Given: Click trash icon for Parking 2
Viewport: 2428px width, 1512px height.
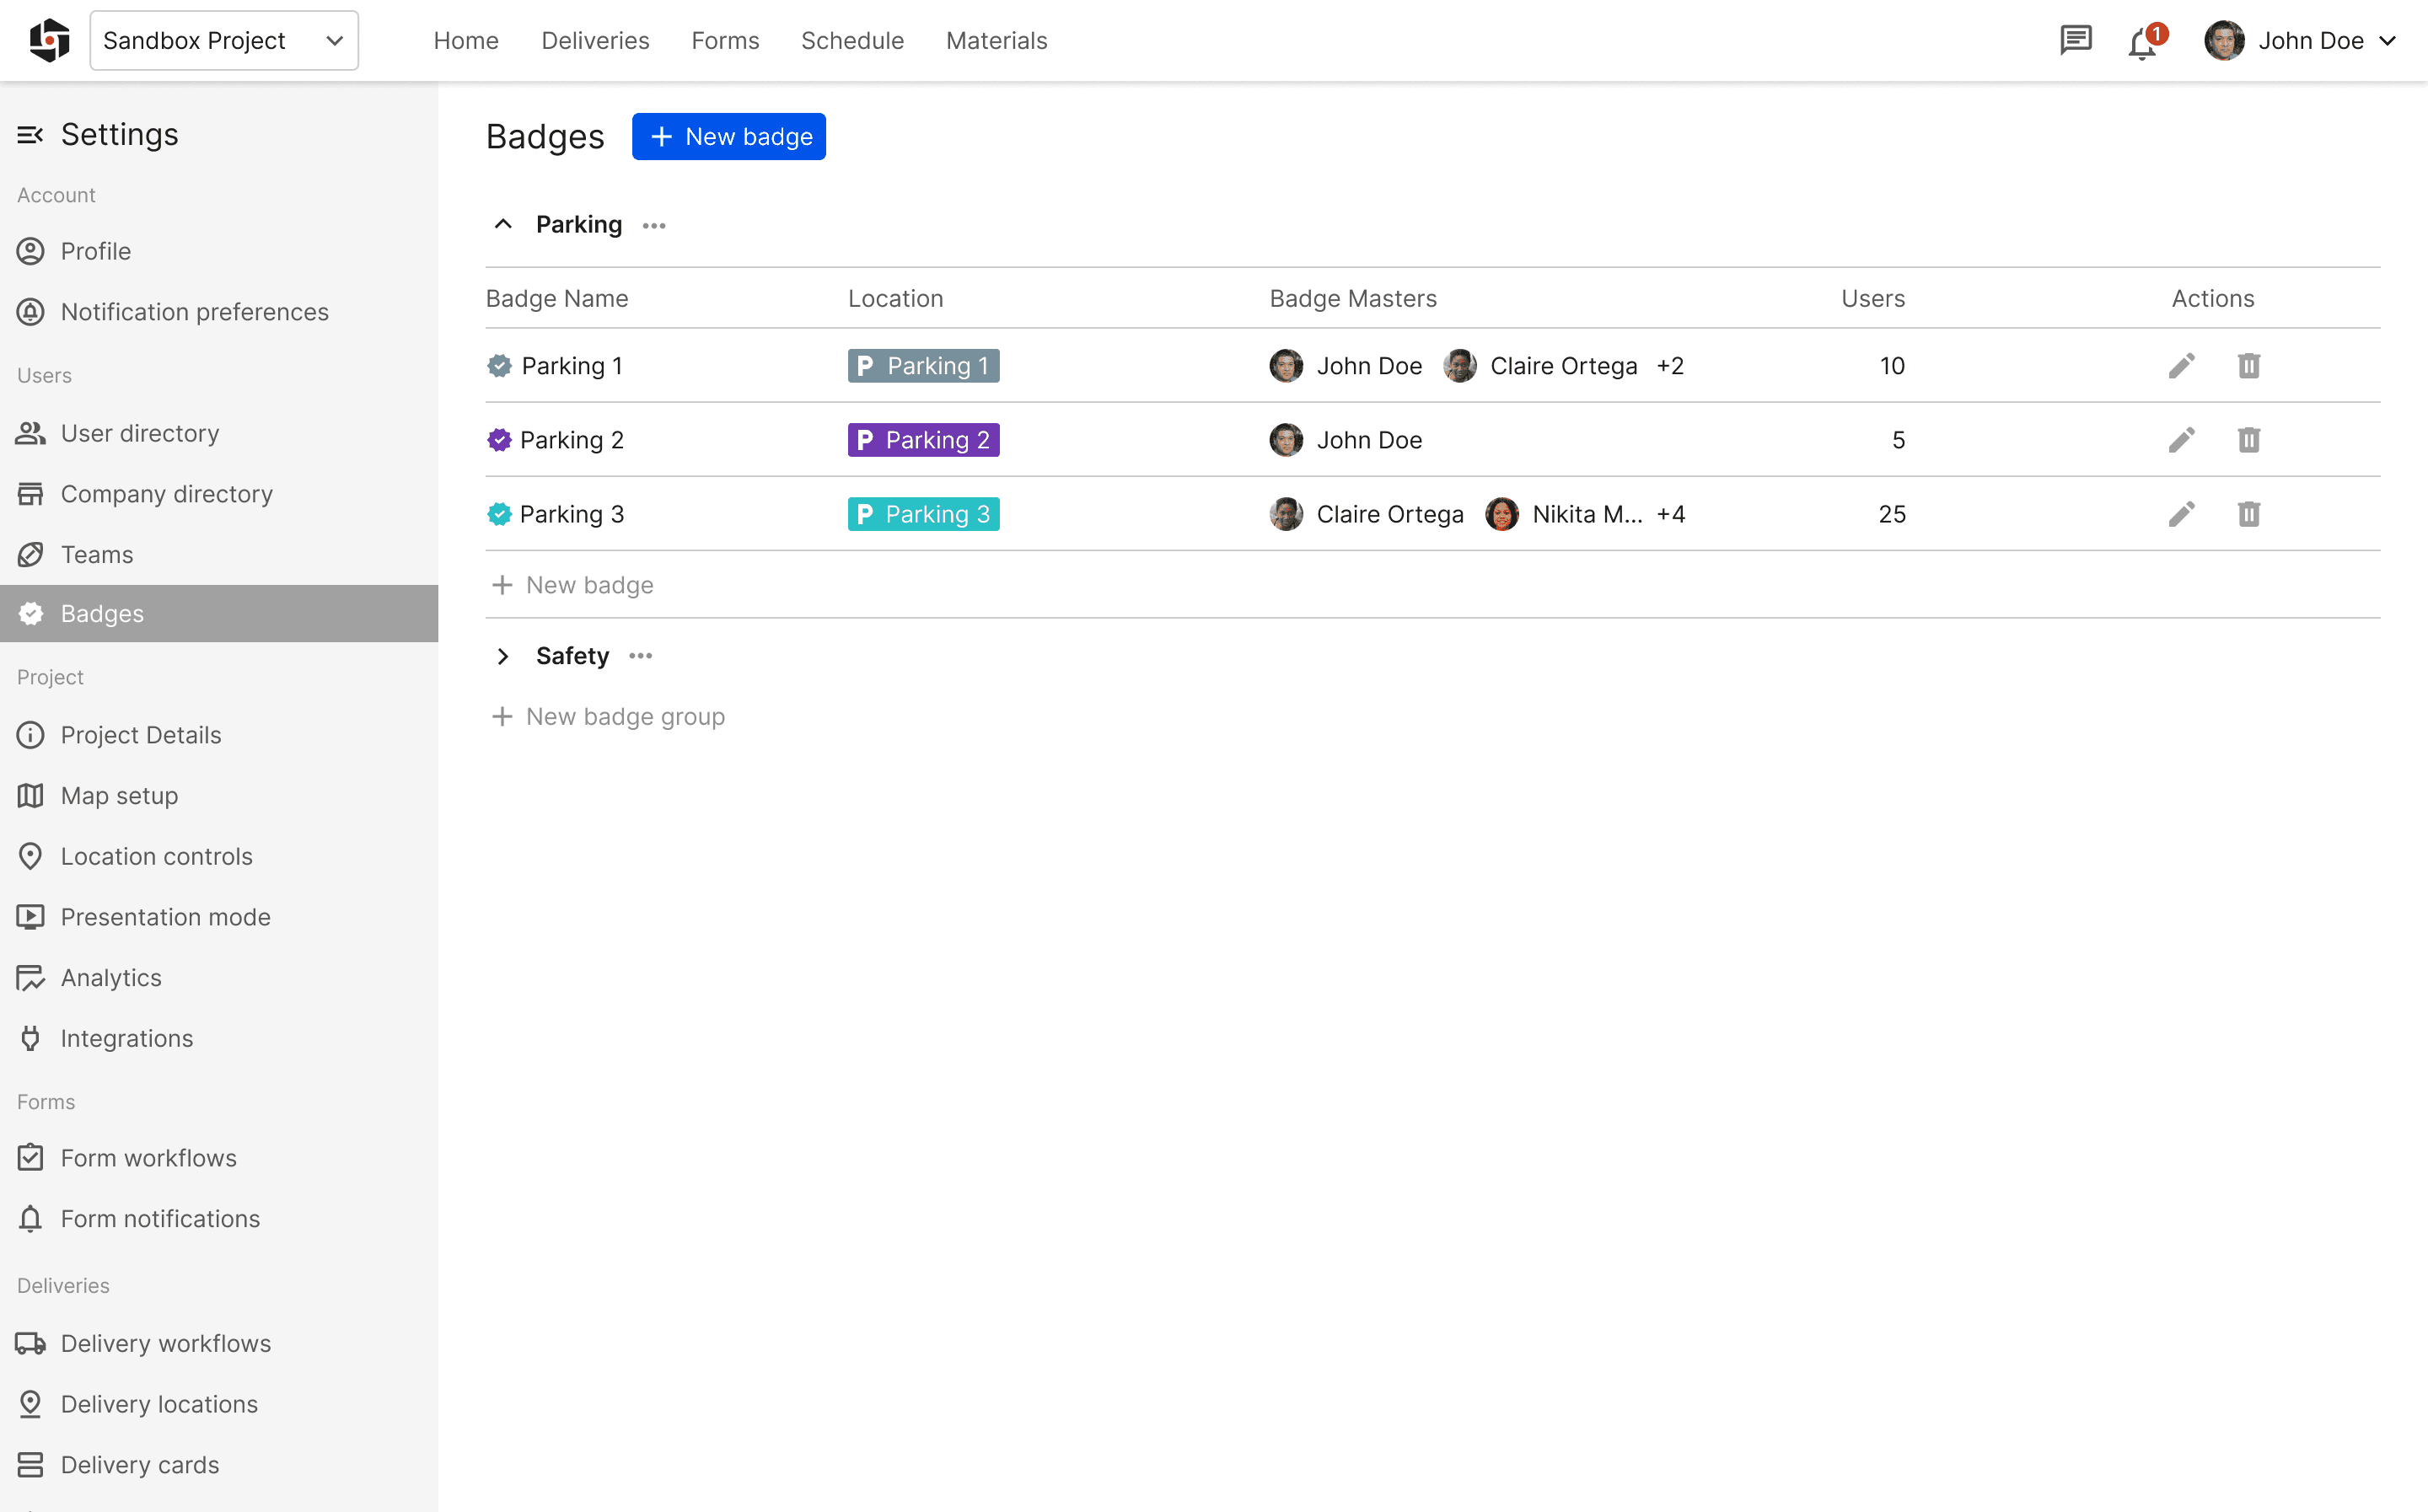Looking at the screenshot, I should [2248, 440].
